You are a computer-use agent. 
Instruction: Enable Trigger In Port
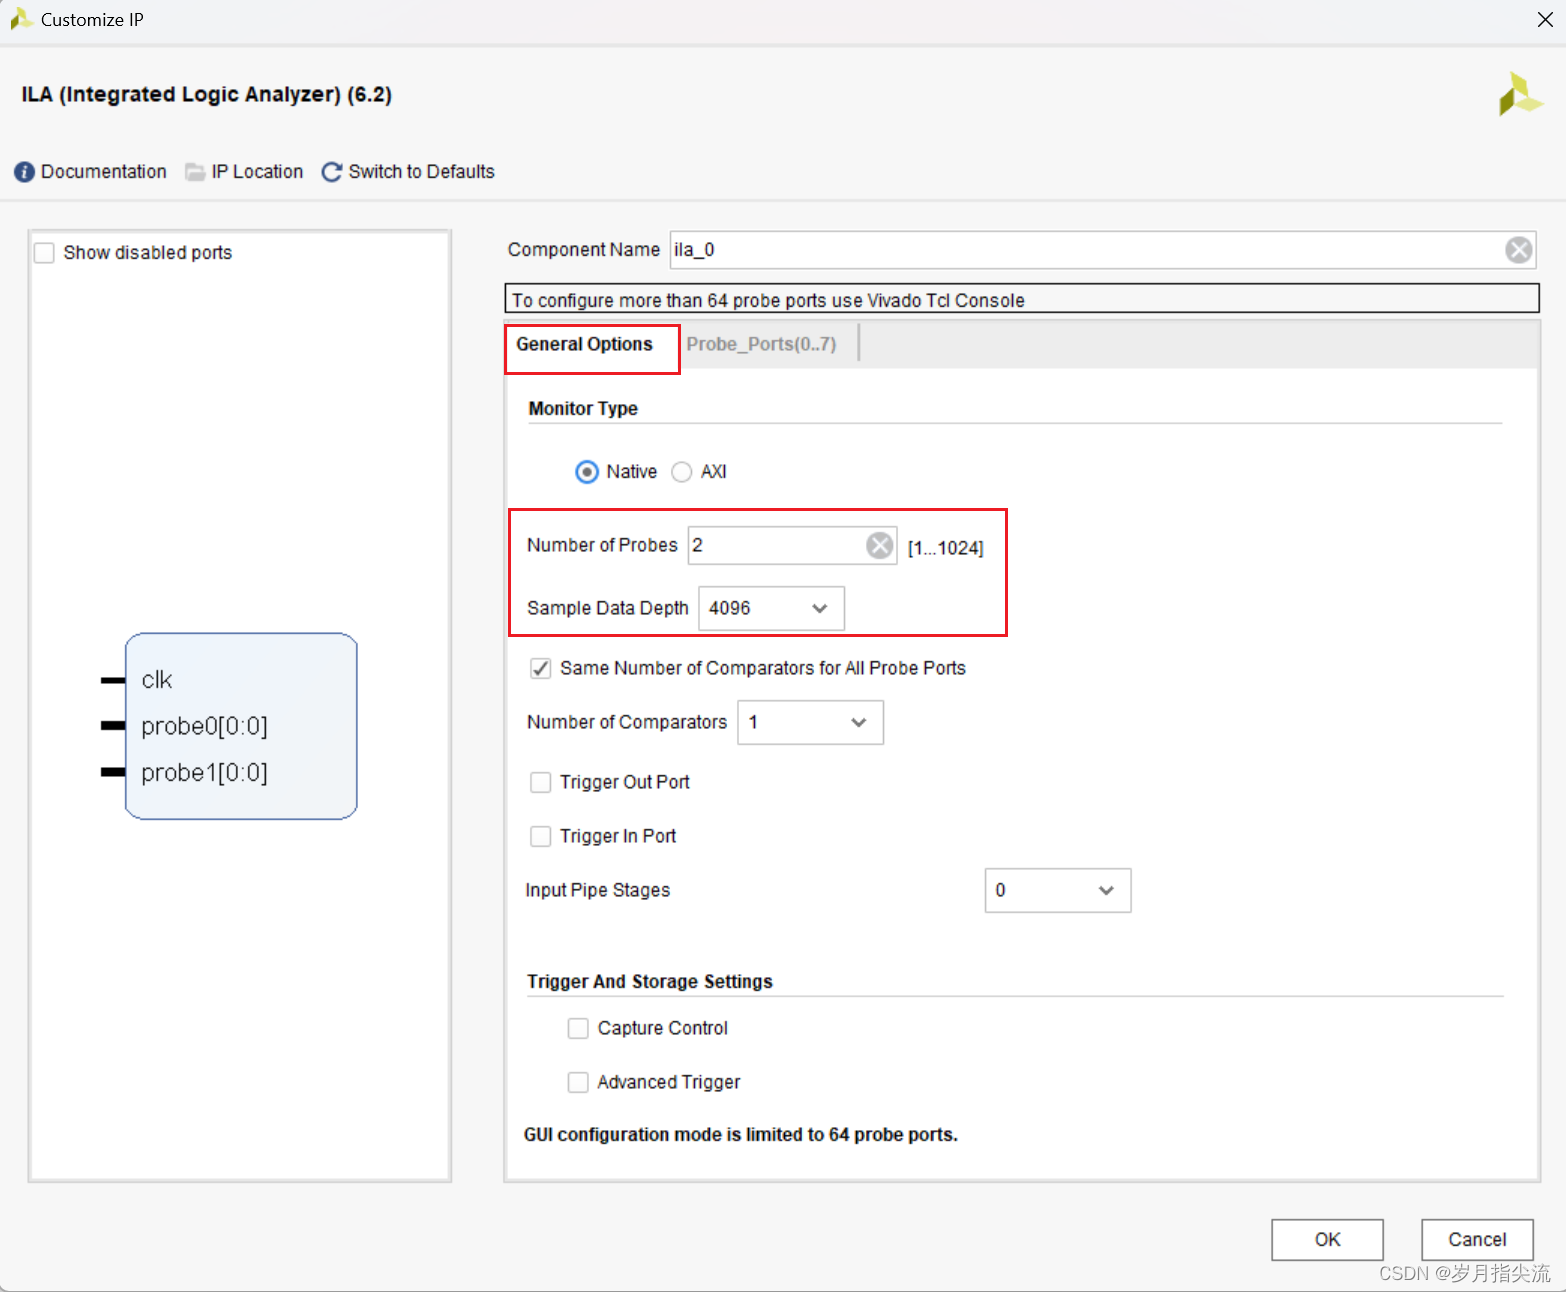point(540,836)
